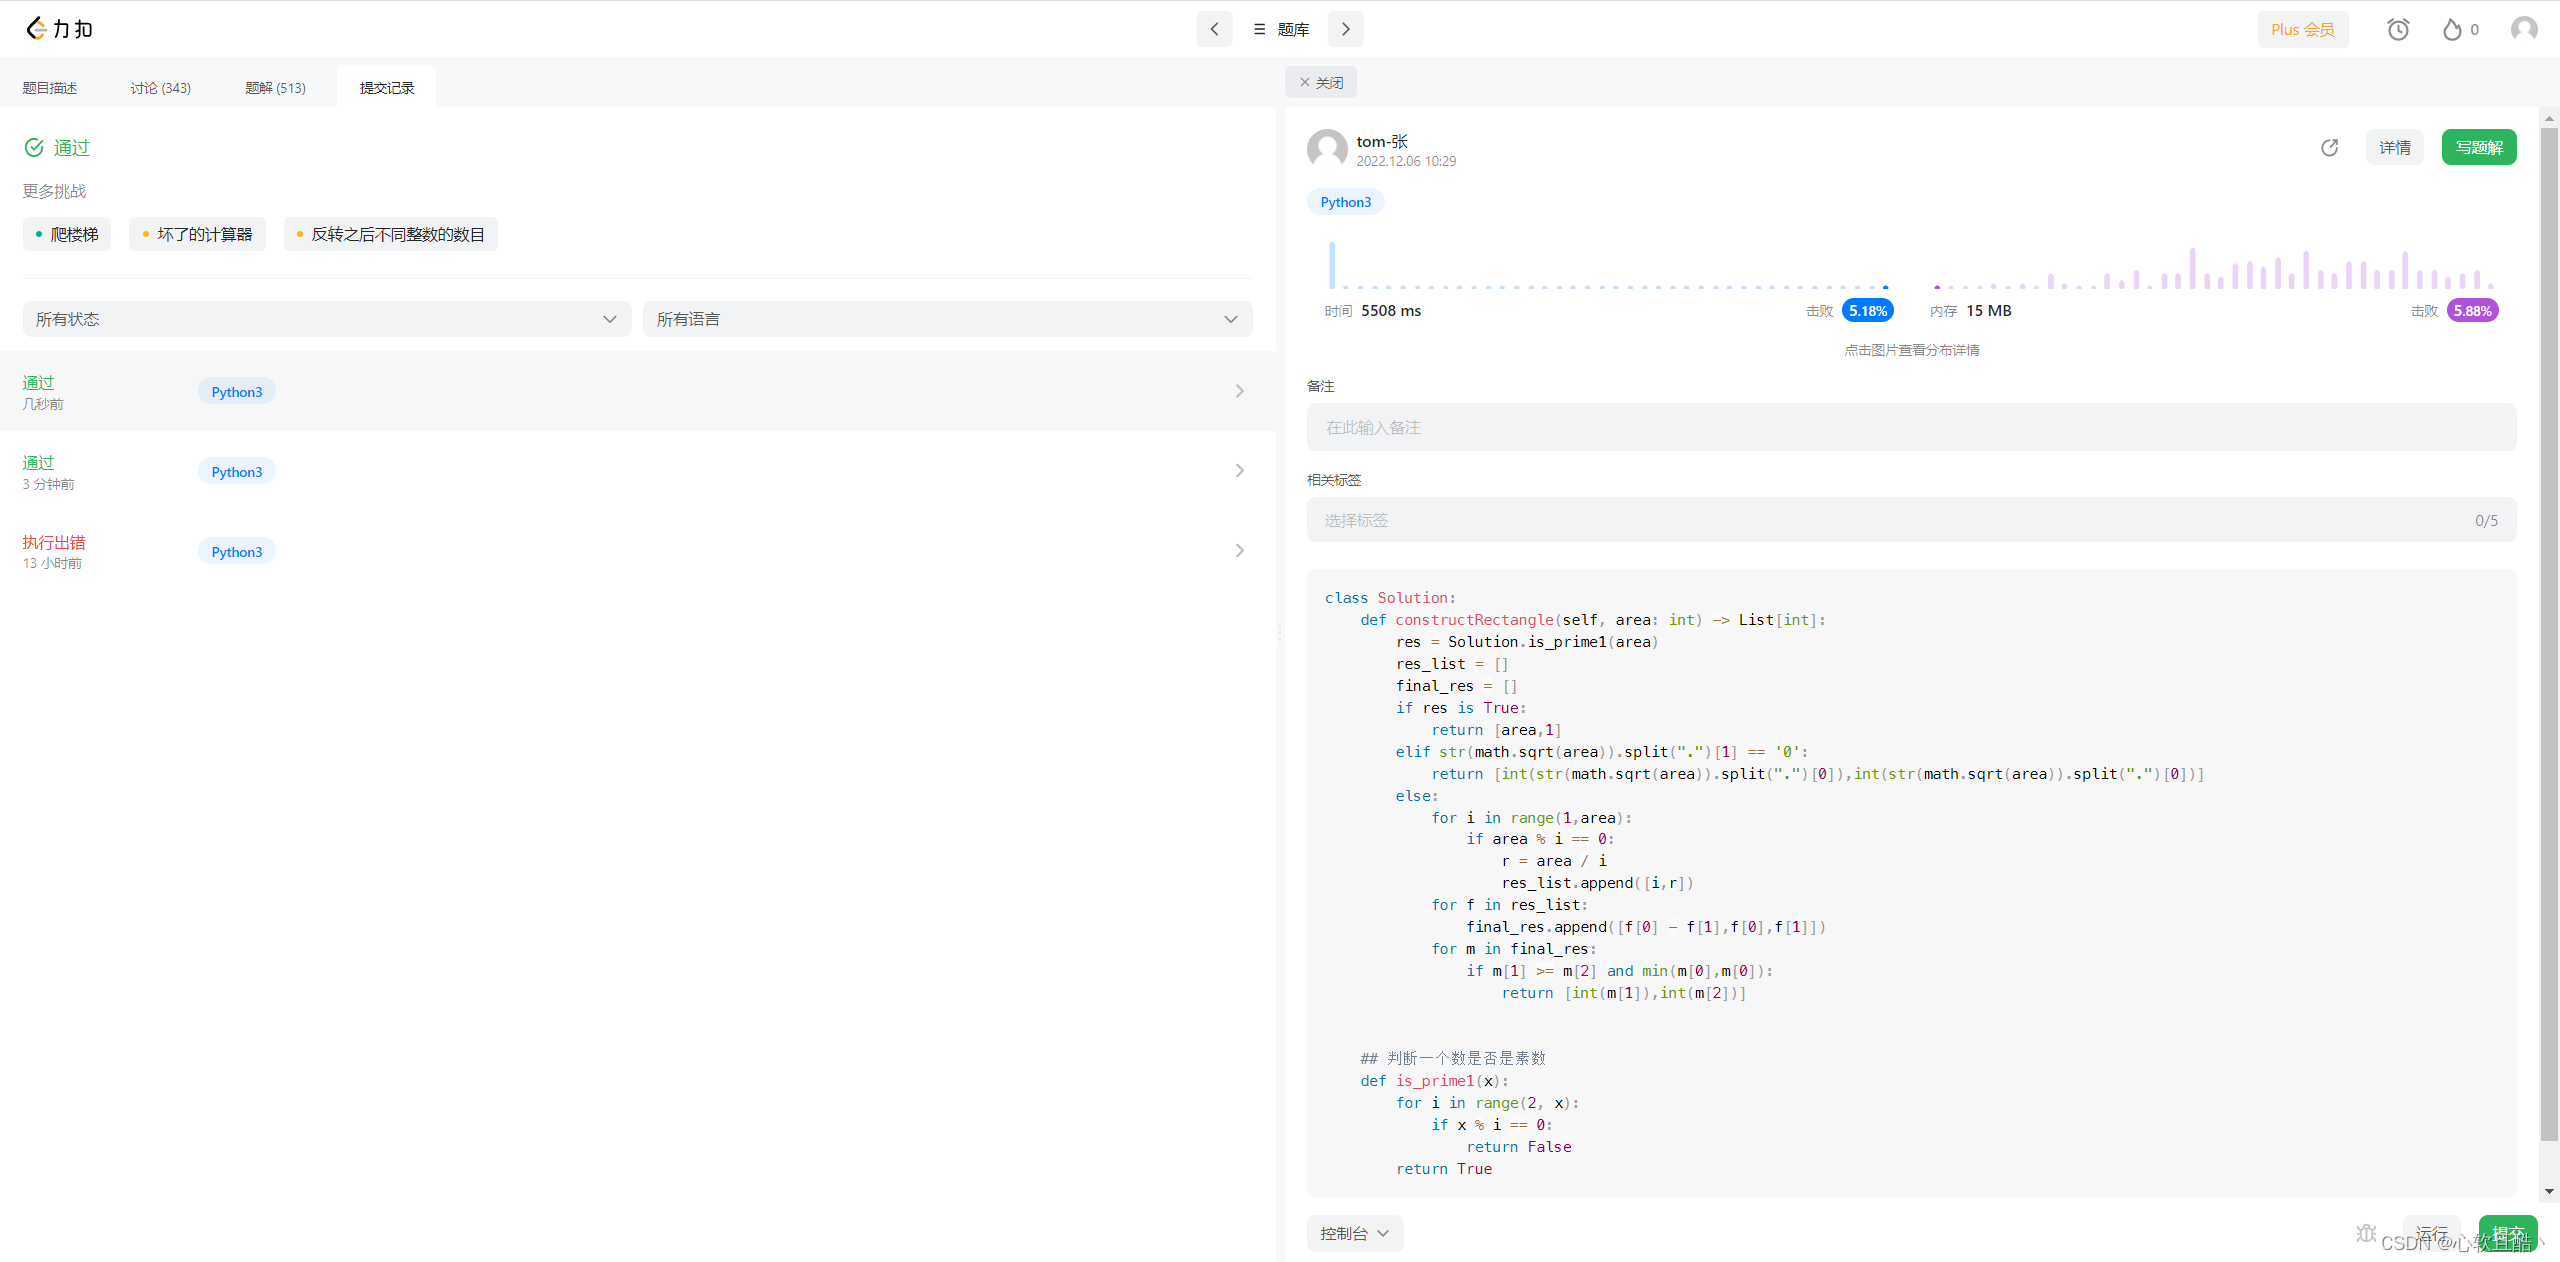The height and width of the screenshot is (1262, 2560).
Task: Click the refresh submission icon
Action: (x=2329, y=148)
